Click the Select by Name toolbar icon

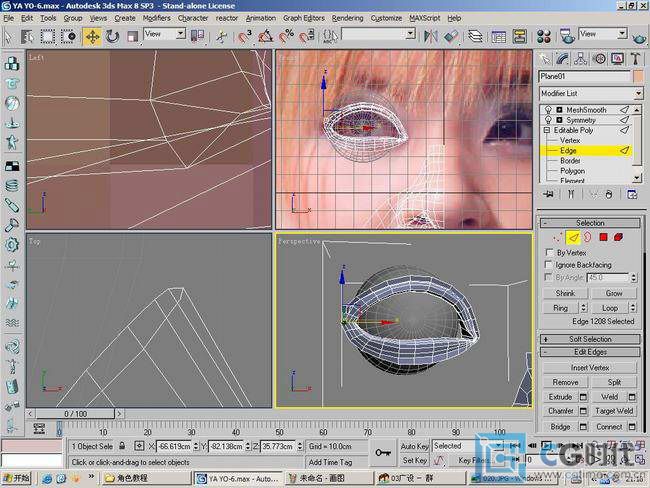tap(27, 36)
